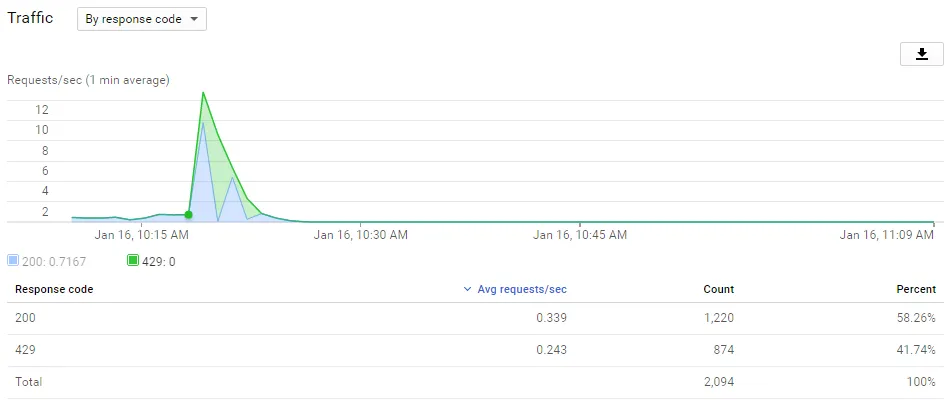Click the green 429 legend swatch
952x406 pixels.
(x=133, y=260)
